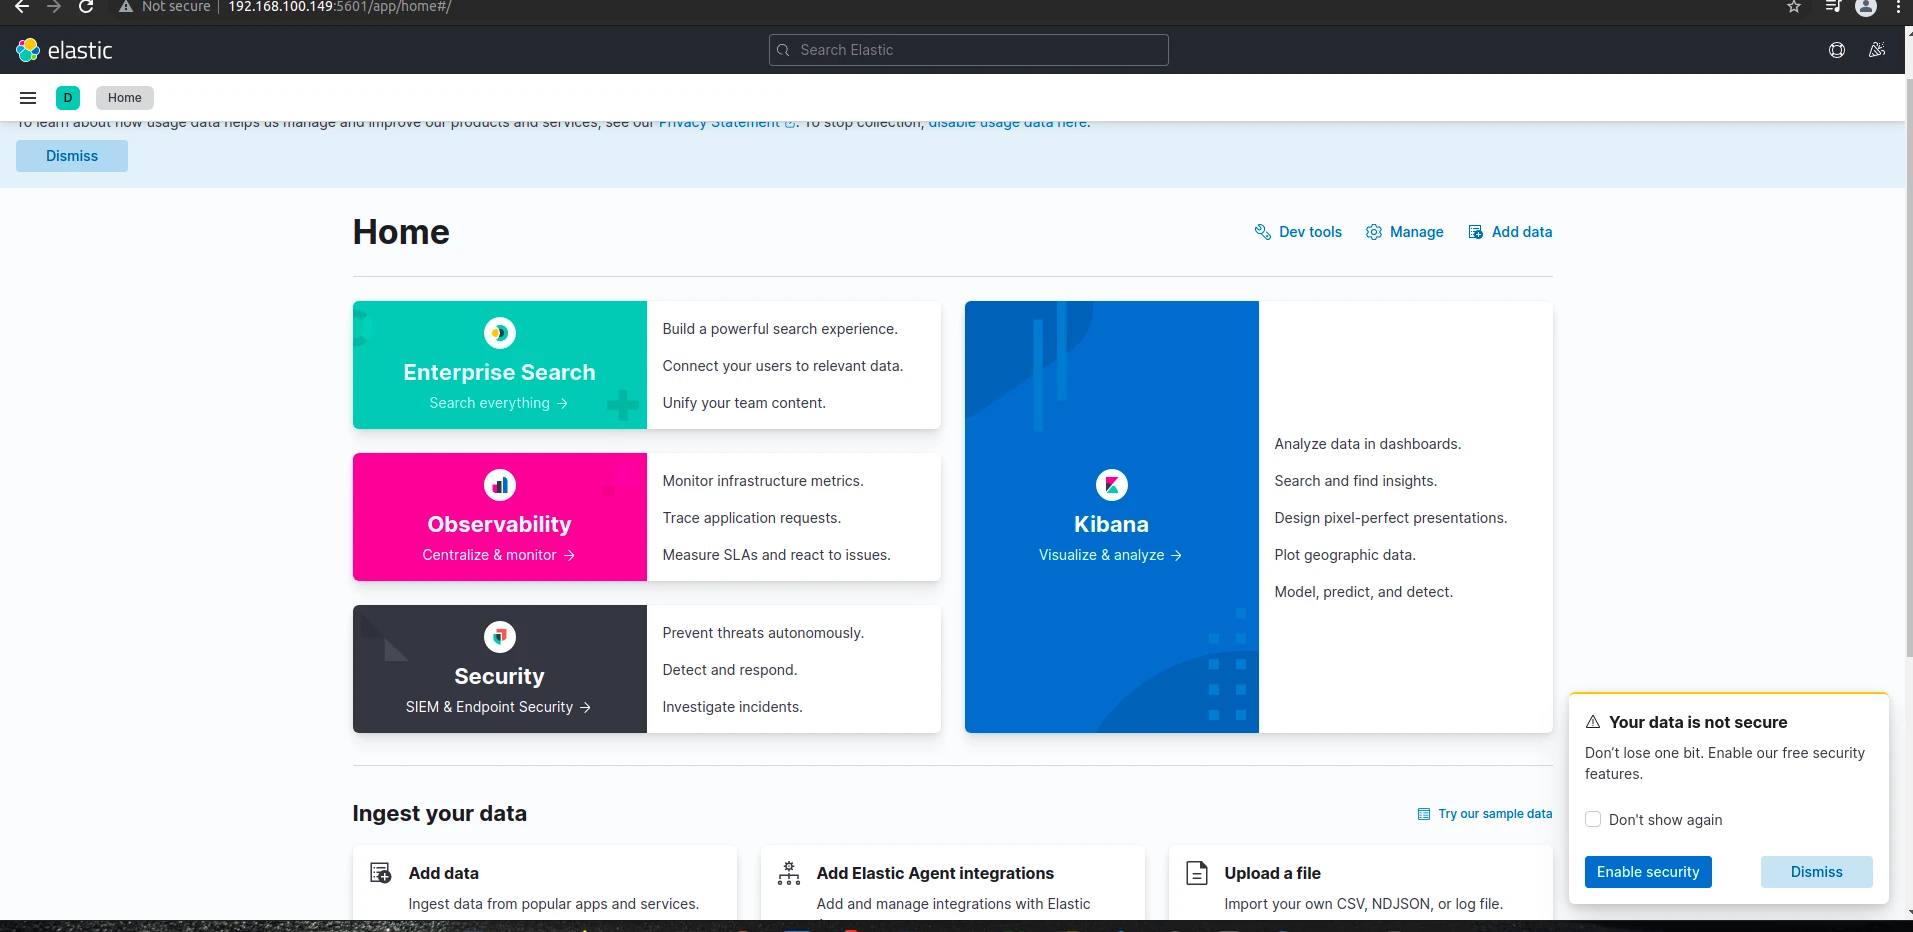
Task: Dismiss the usage data banner
Action: [x=71, y=156]
